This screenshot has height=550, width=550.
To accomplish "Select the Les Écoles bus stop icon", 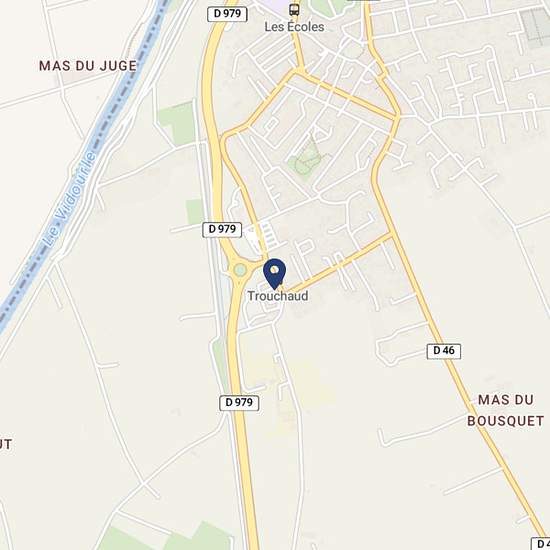I will tap(294, 9).
